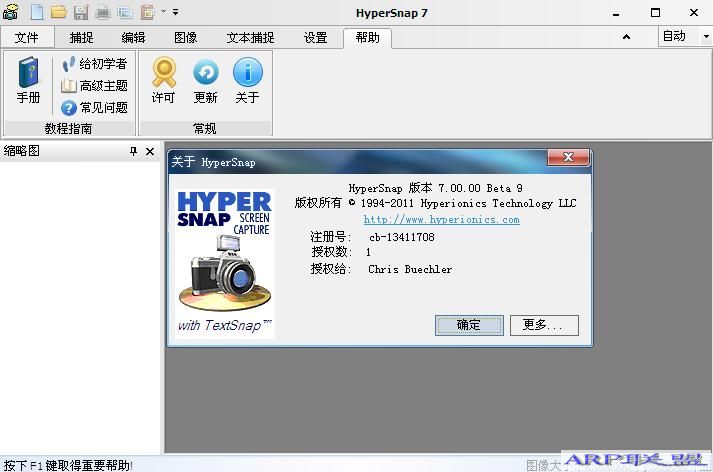Open the hyperionics.com website link
Viewport: 713px width, 472px height.
(442, 220)
